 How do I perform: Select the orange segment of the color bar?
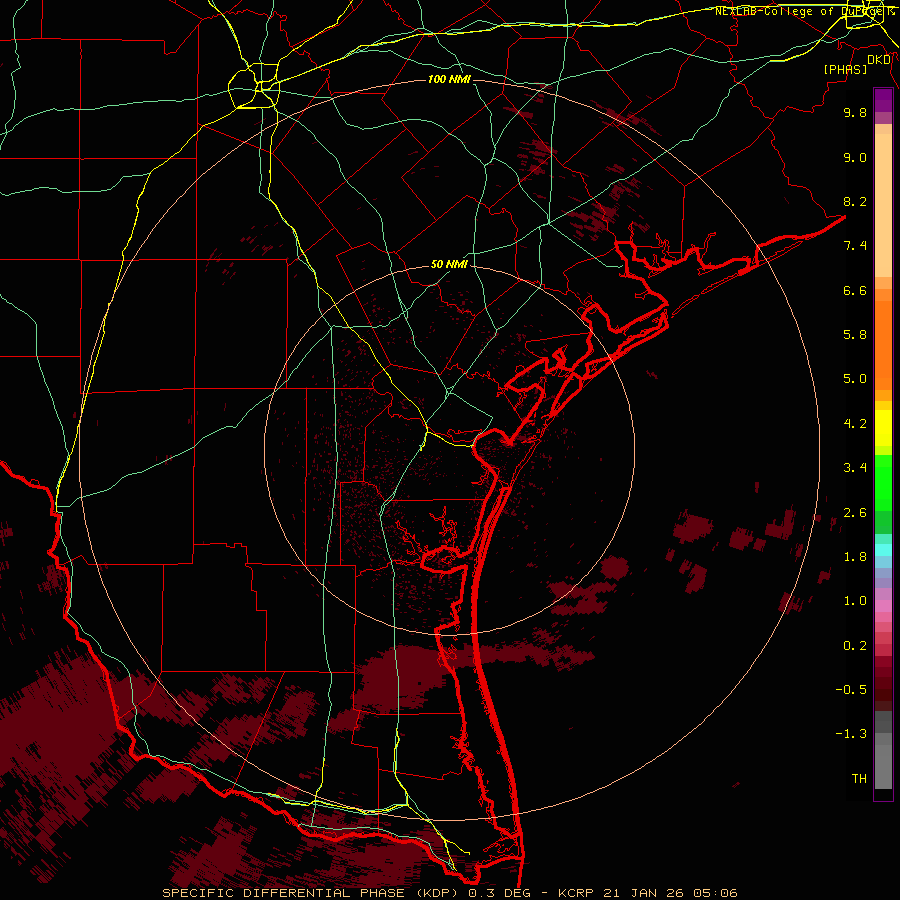(x=883, y=344)
